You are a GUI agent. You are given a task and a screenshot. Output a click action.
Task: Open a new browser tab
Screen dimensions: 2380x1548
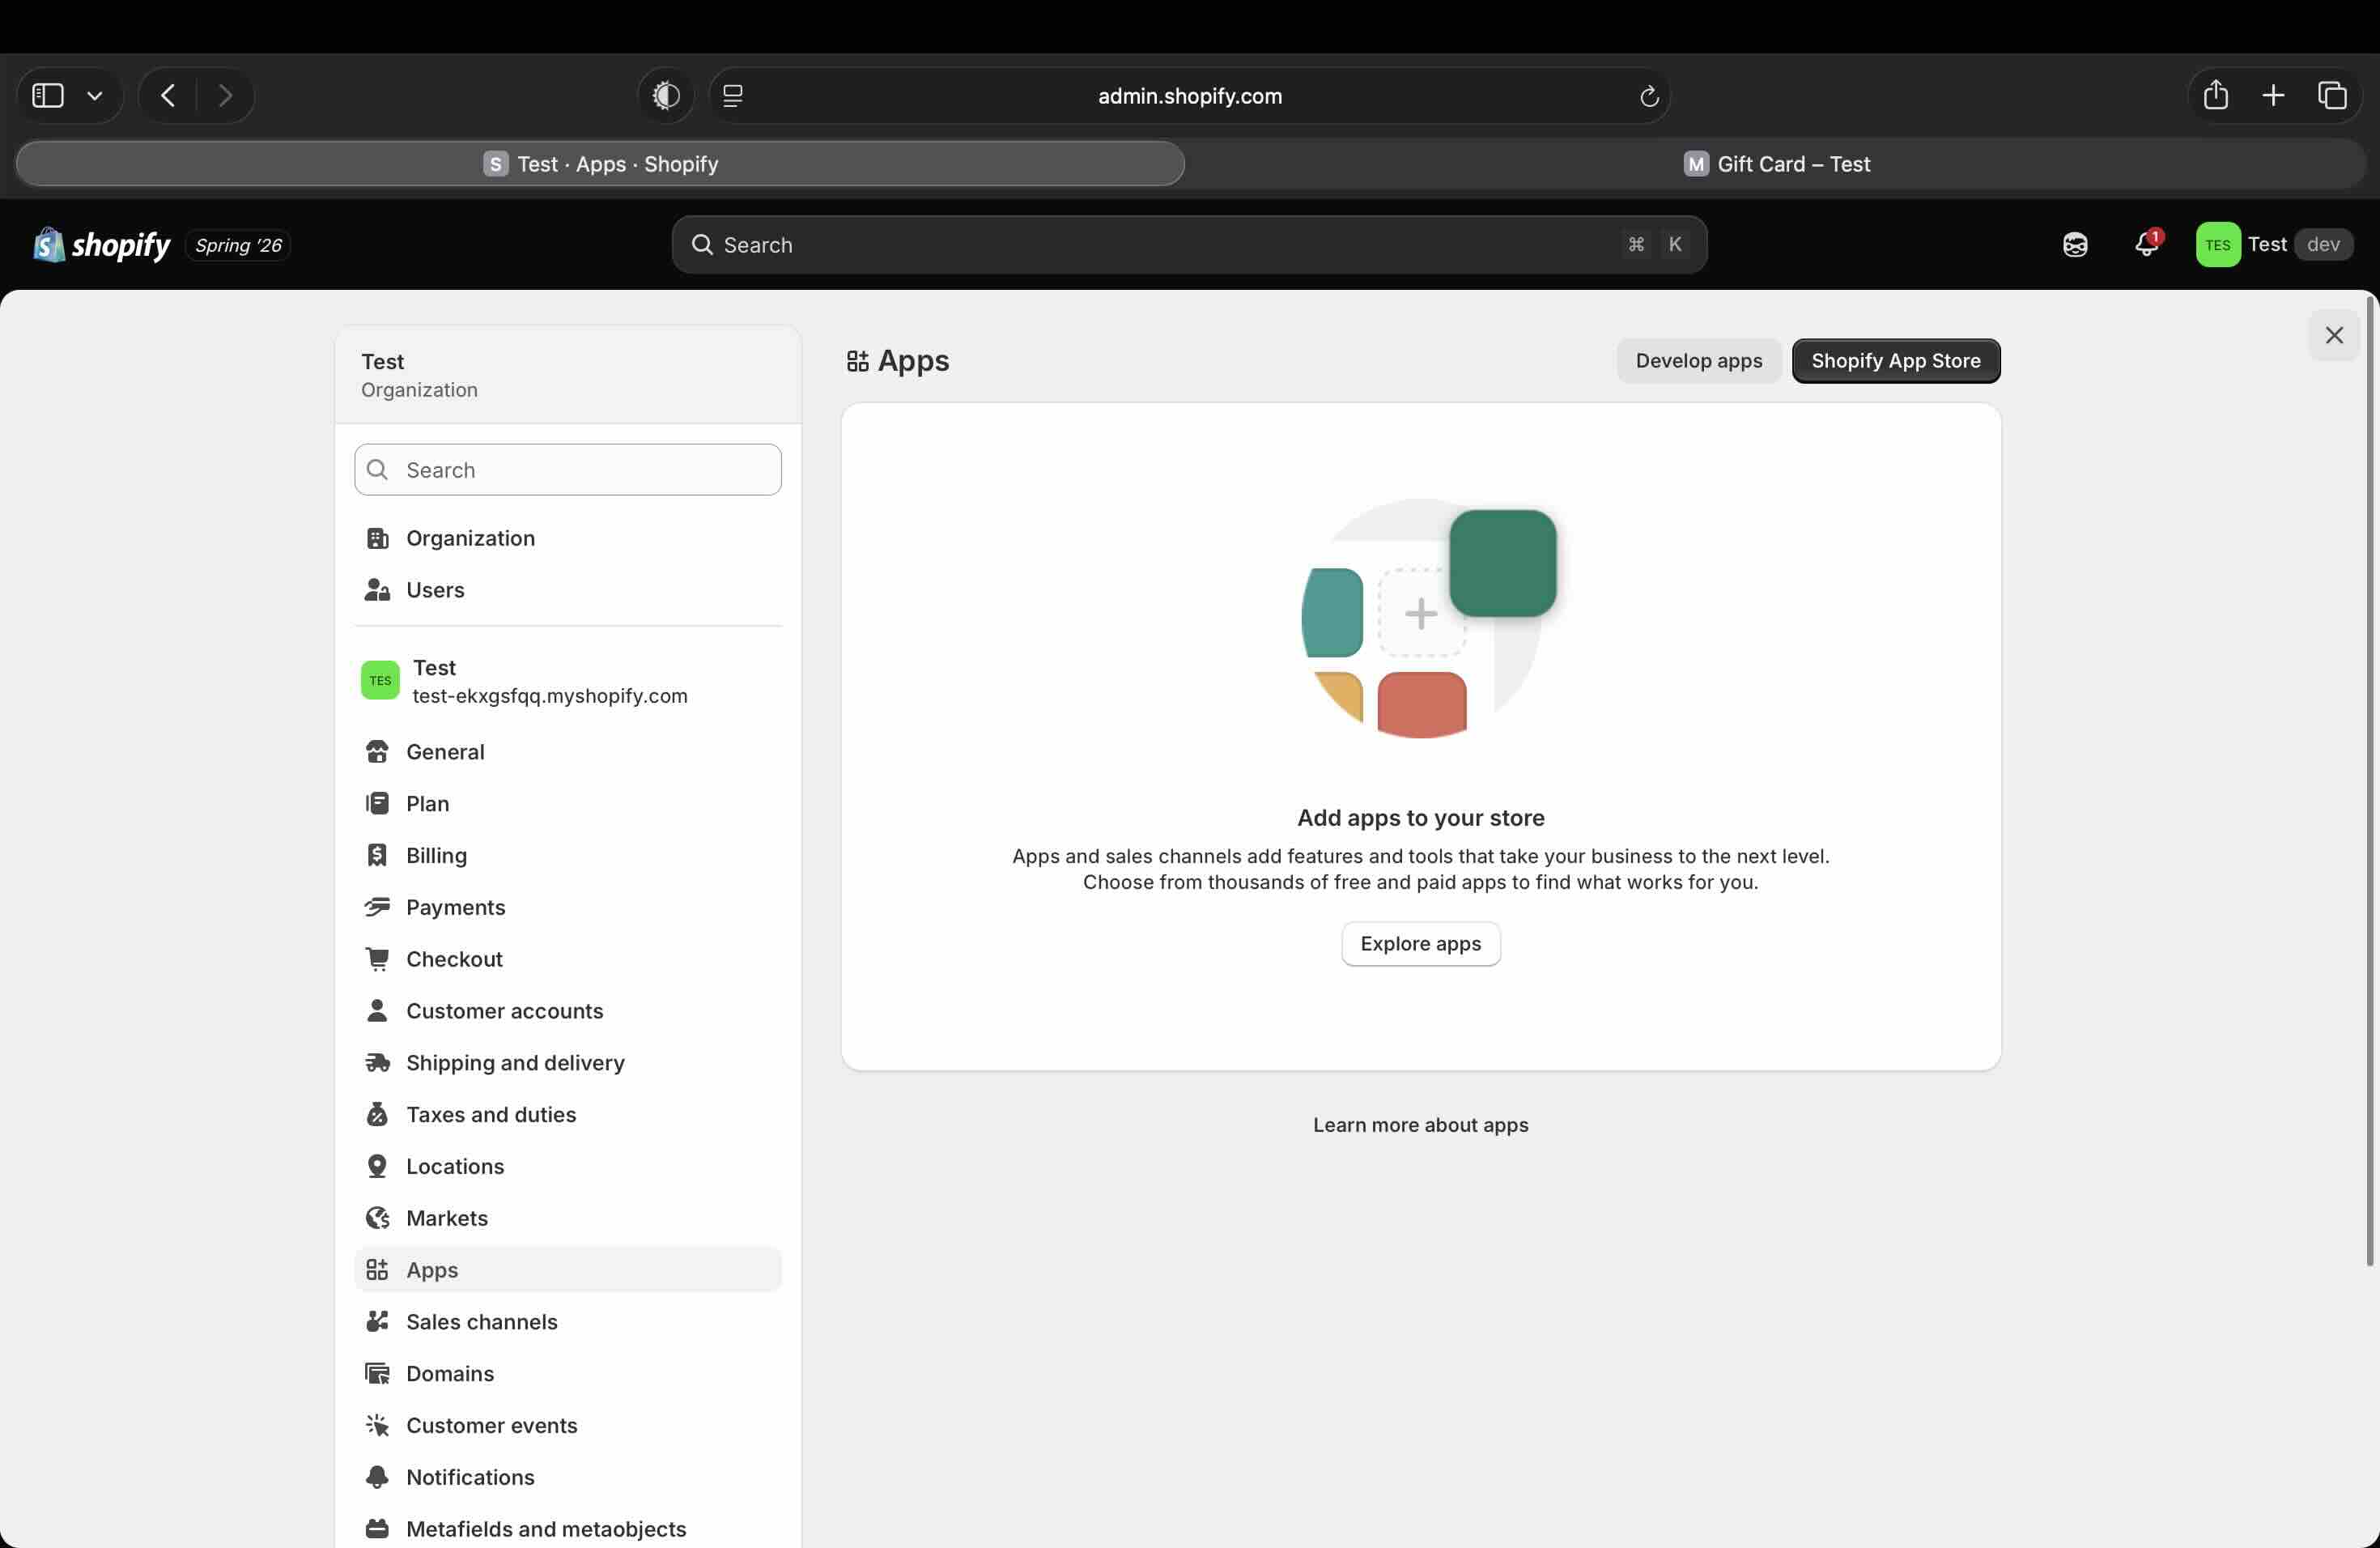pos(2273,96)
